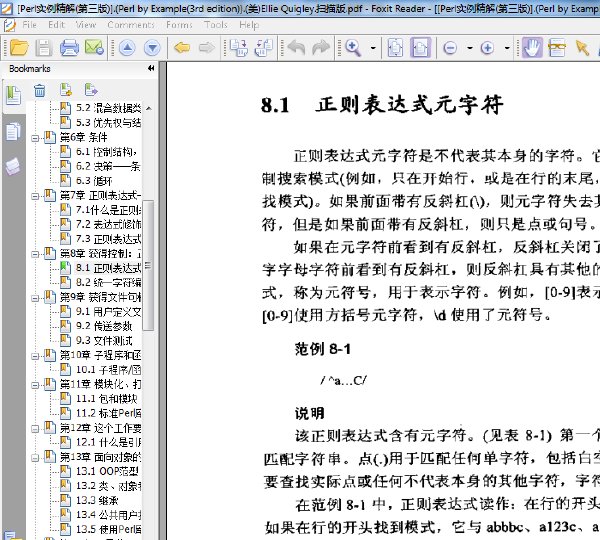
Task: Open the Comments menu
Action: [131, 25]
